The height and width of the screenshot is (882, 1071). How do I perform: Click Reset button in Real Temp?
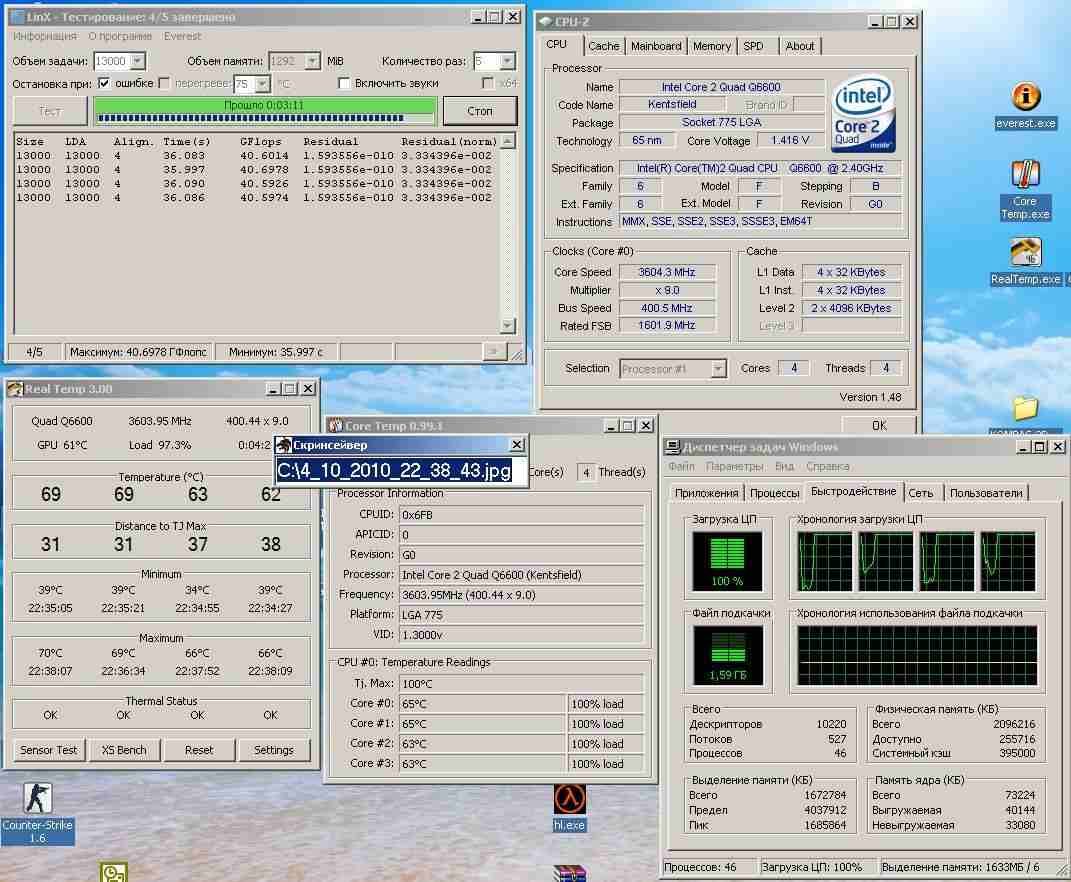(199, 749)
